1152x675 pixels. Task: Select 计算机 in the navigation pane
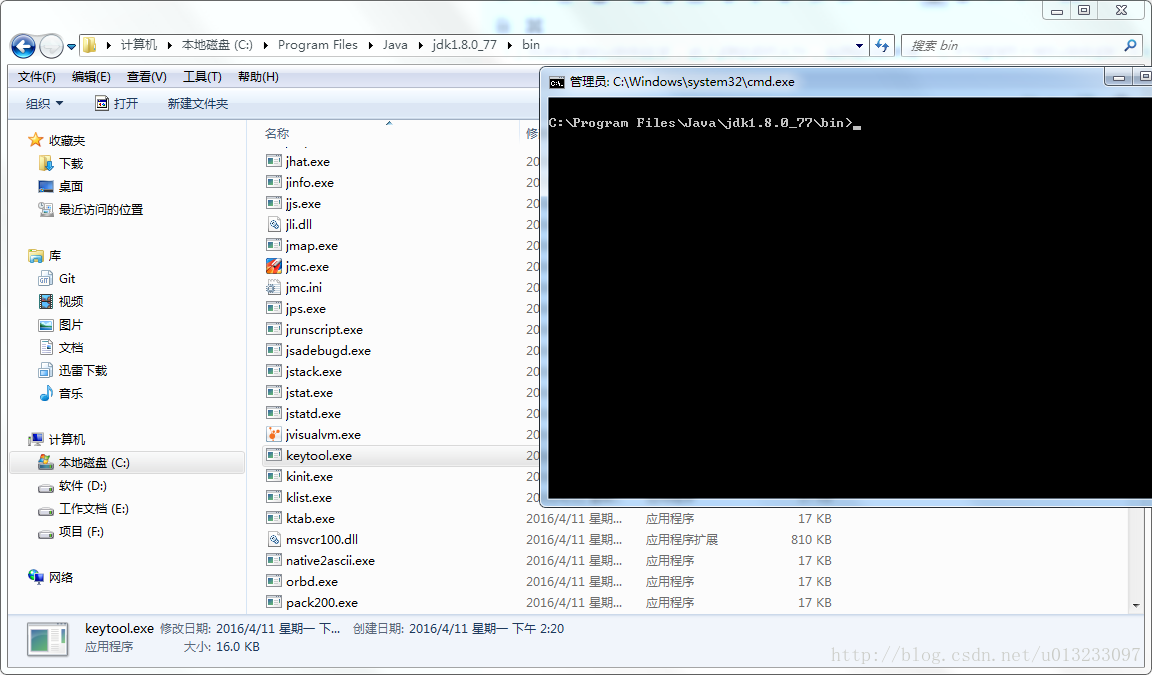coord(57,439)
